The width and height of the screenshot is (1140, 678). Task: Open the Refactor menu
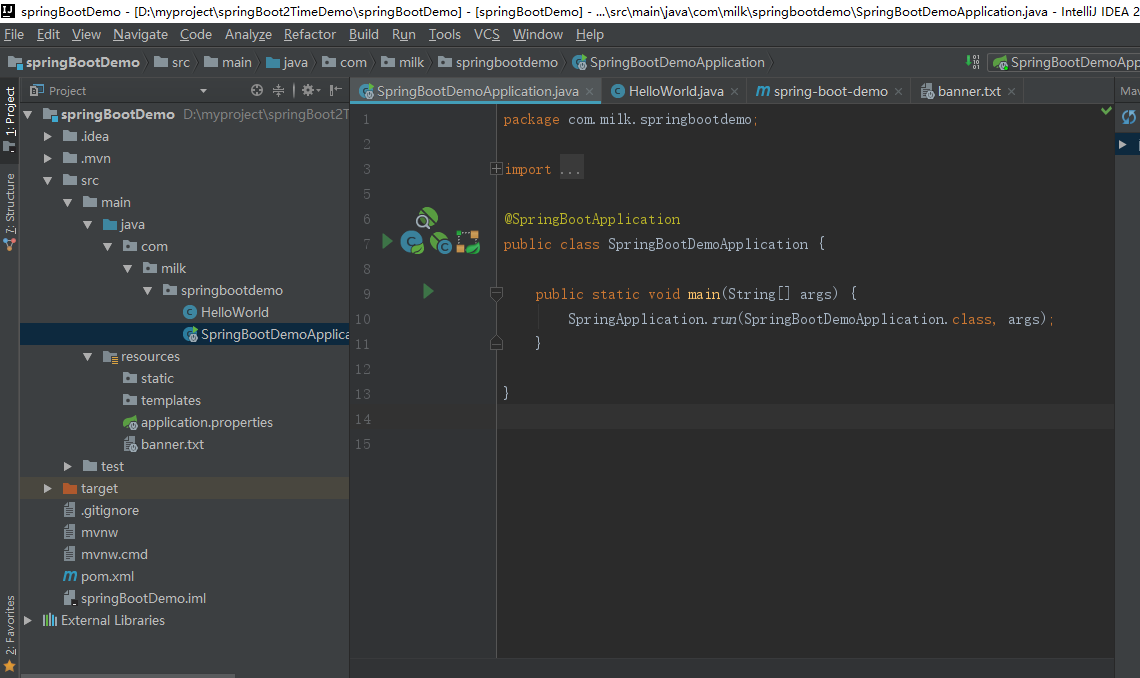(310, 34)
